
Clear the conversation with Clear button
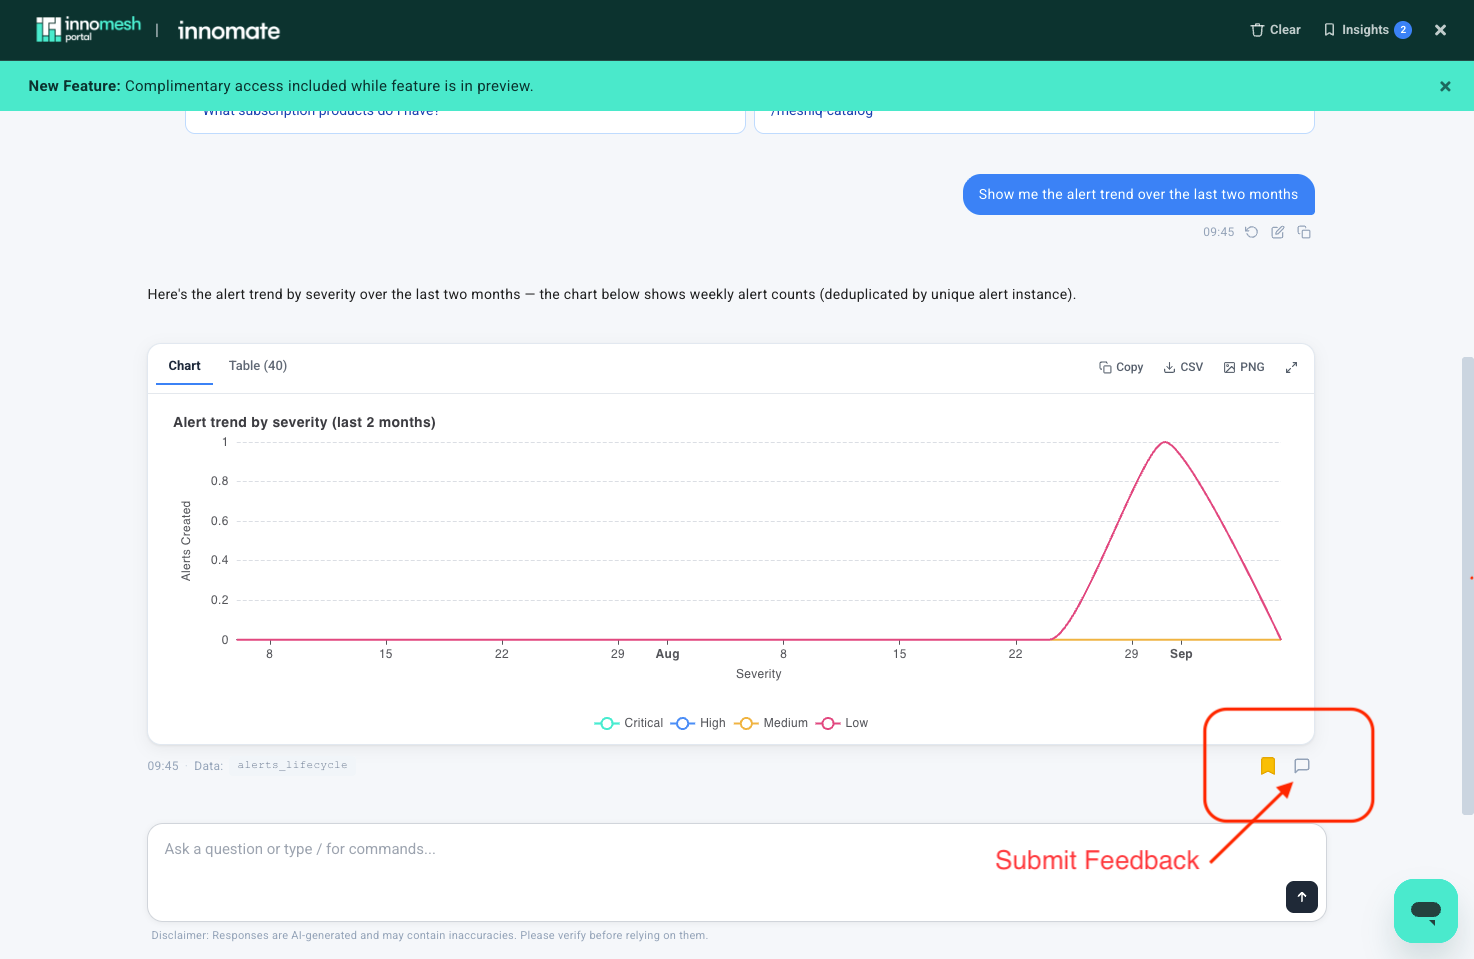tap(1275, 30)
